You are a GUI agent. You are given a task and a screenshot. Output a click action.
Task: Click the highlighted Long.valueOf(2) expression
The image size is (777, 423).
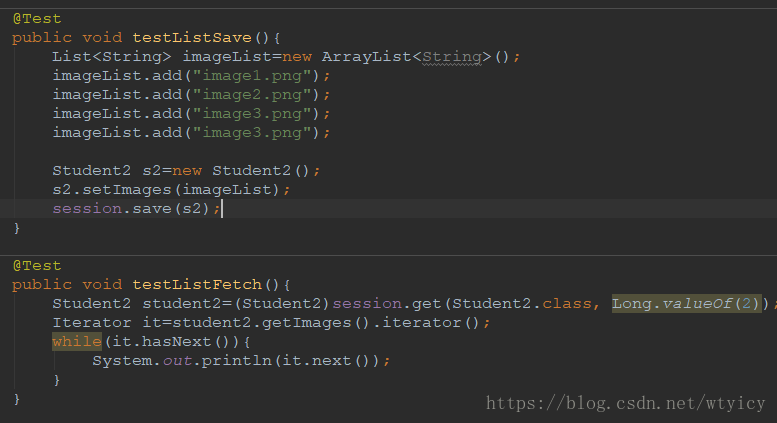click(x=686, y=304)
